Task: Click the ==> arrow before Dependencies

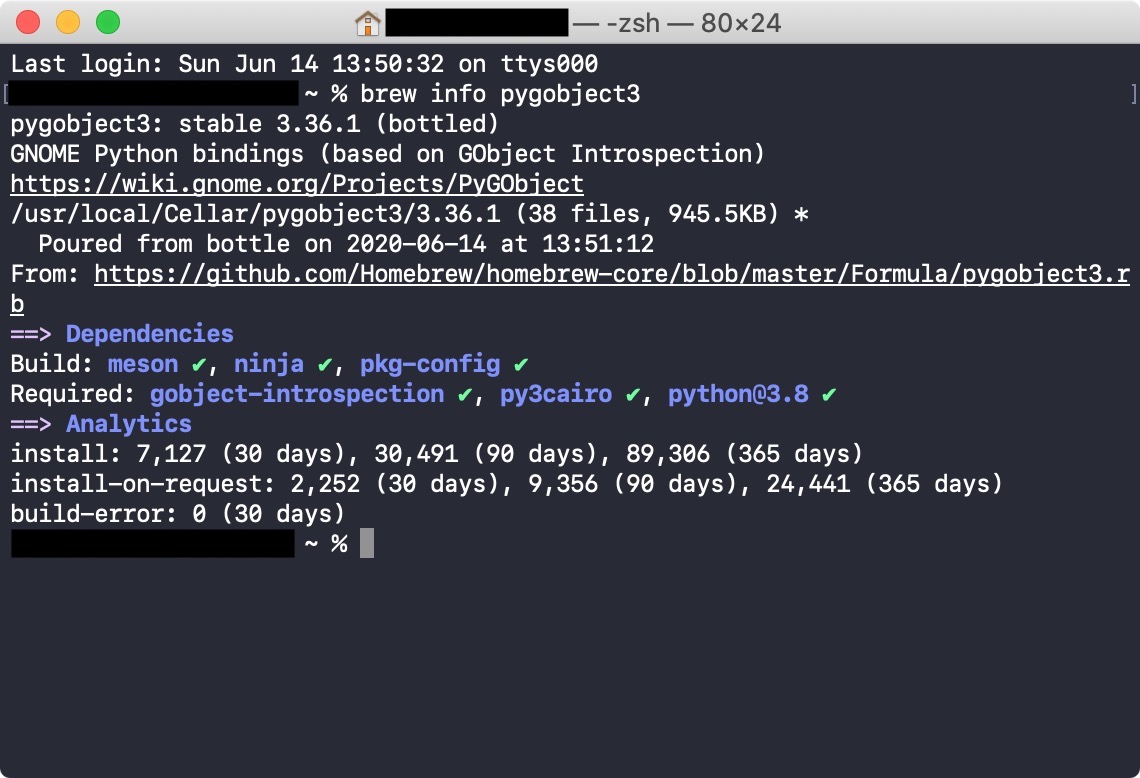Action: pos(31,334)
